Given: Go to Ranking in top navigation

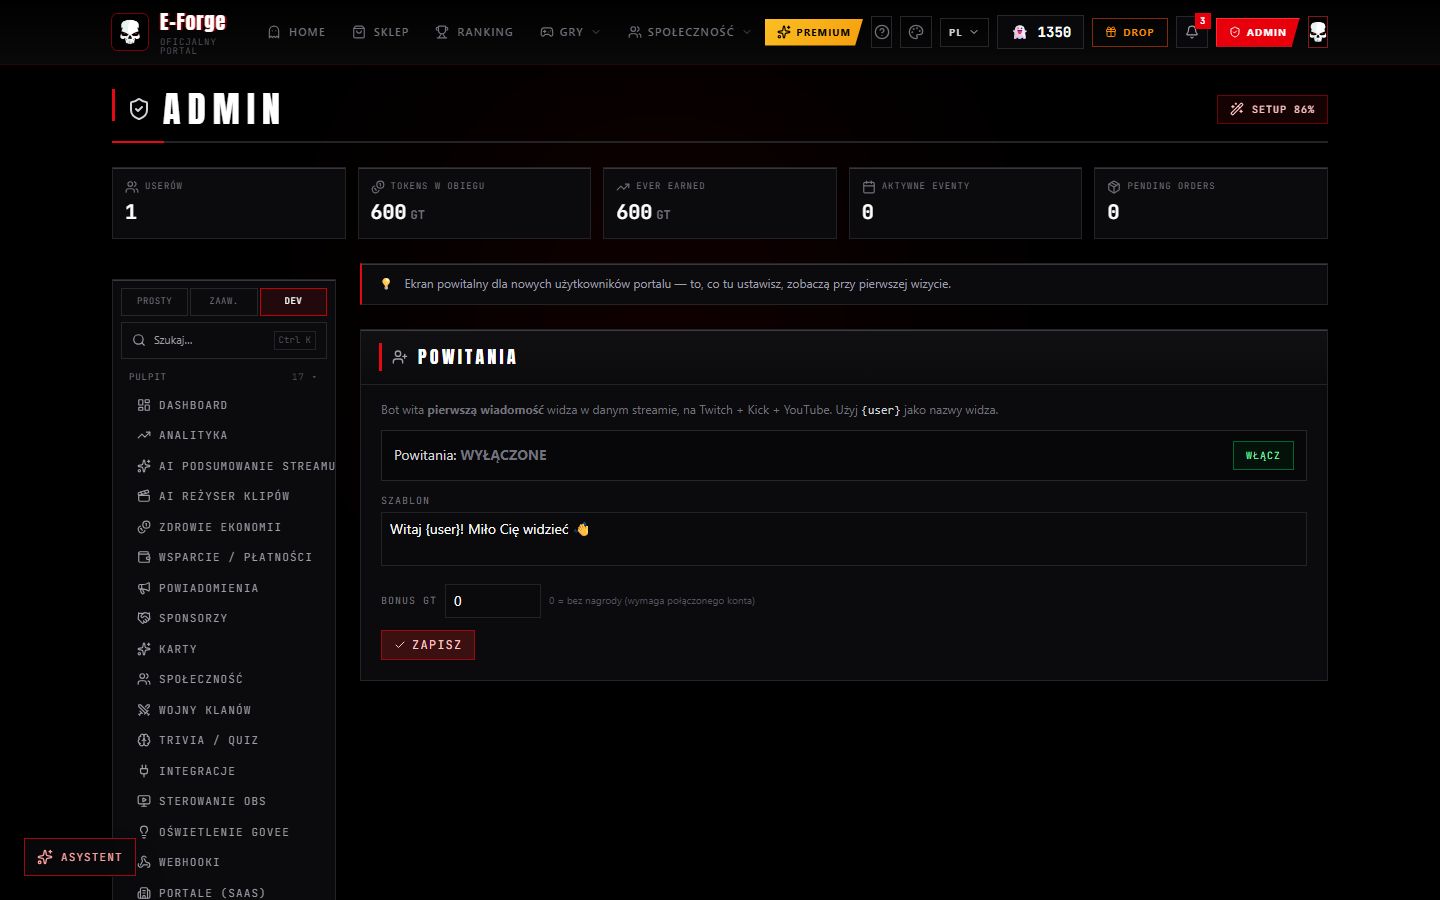Looking at the screenshot, I should 474,32.
